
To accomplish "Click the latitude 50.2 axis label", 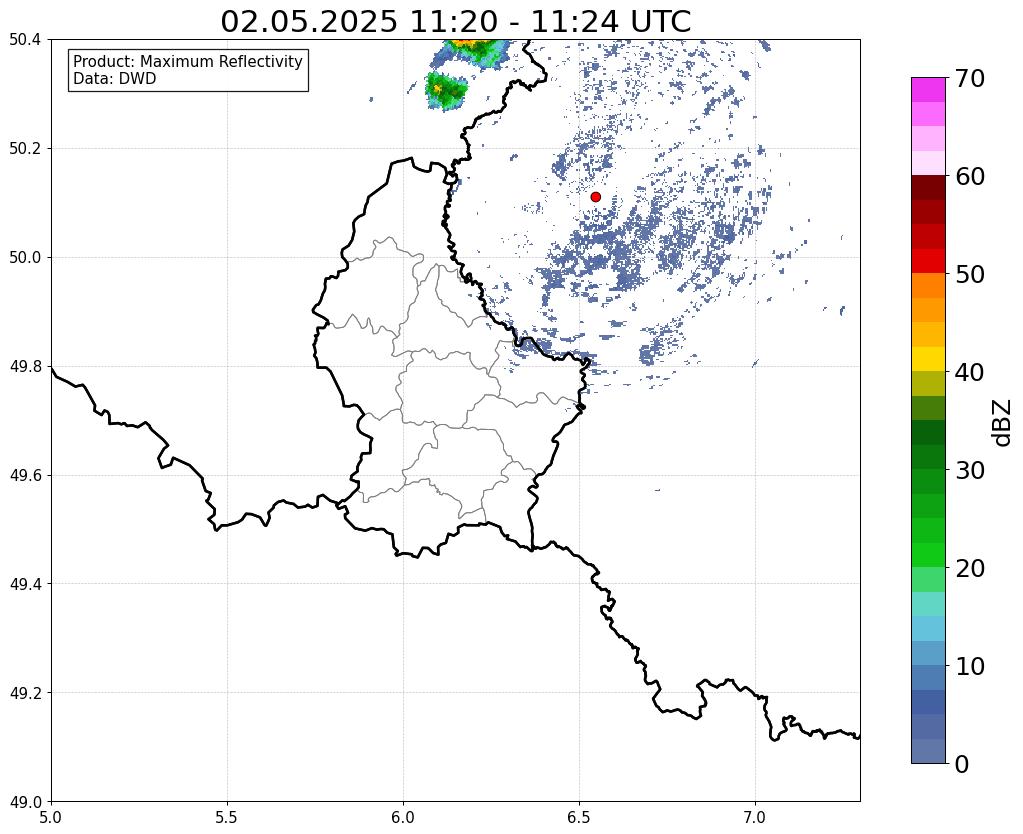I will (x=25, y=149).
